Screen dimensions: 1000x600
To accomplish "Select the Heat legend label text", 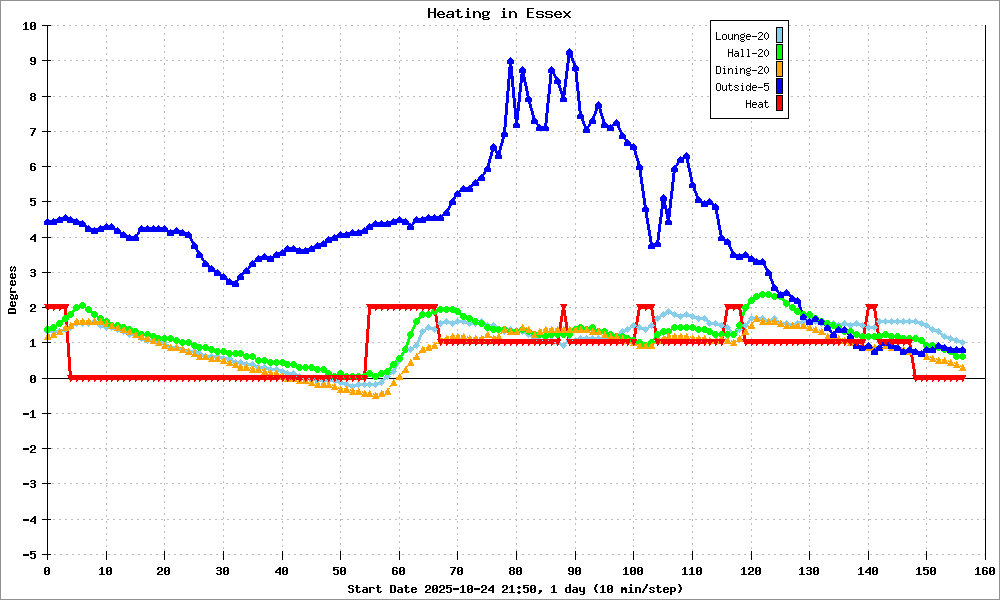I will point(757,104).
